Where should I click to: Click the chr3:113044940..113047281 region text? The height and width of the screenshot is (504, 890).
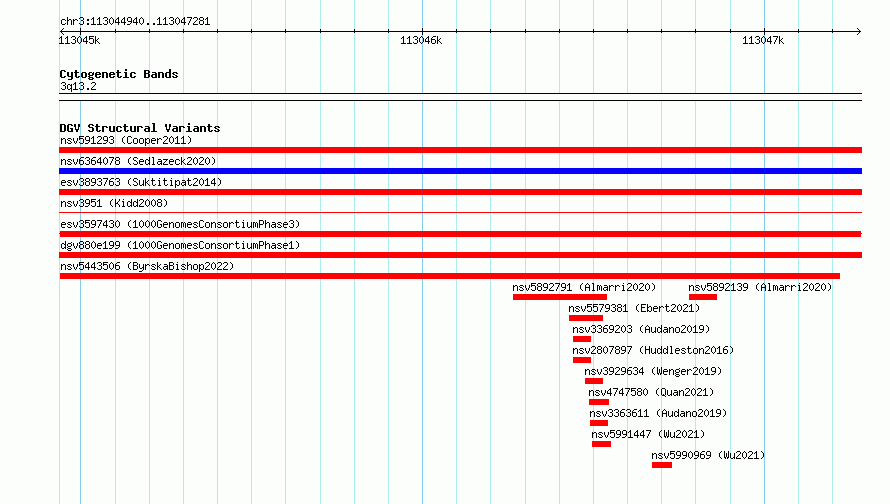135,21
